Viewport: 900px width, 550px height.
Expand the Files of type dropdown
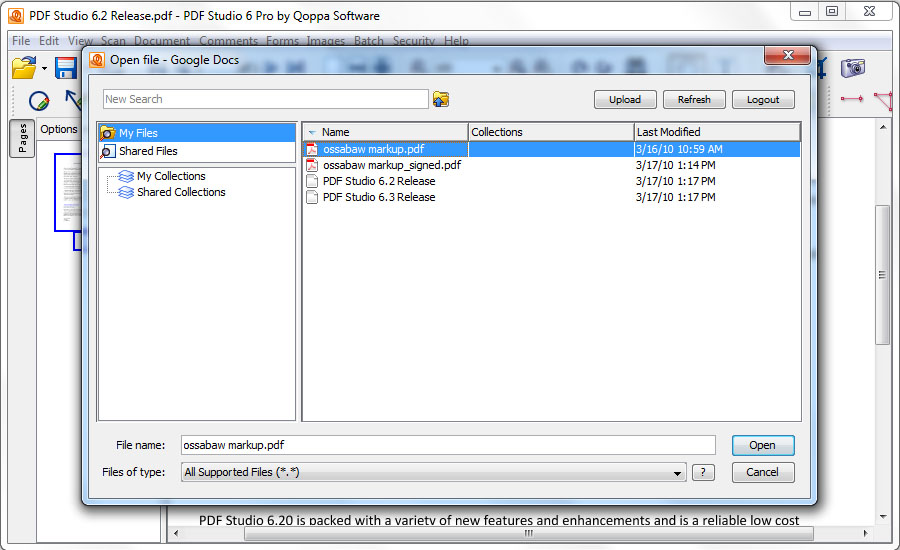pyautogui.click(x=677, y=473)
